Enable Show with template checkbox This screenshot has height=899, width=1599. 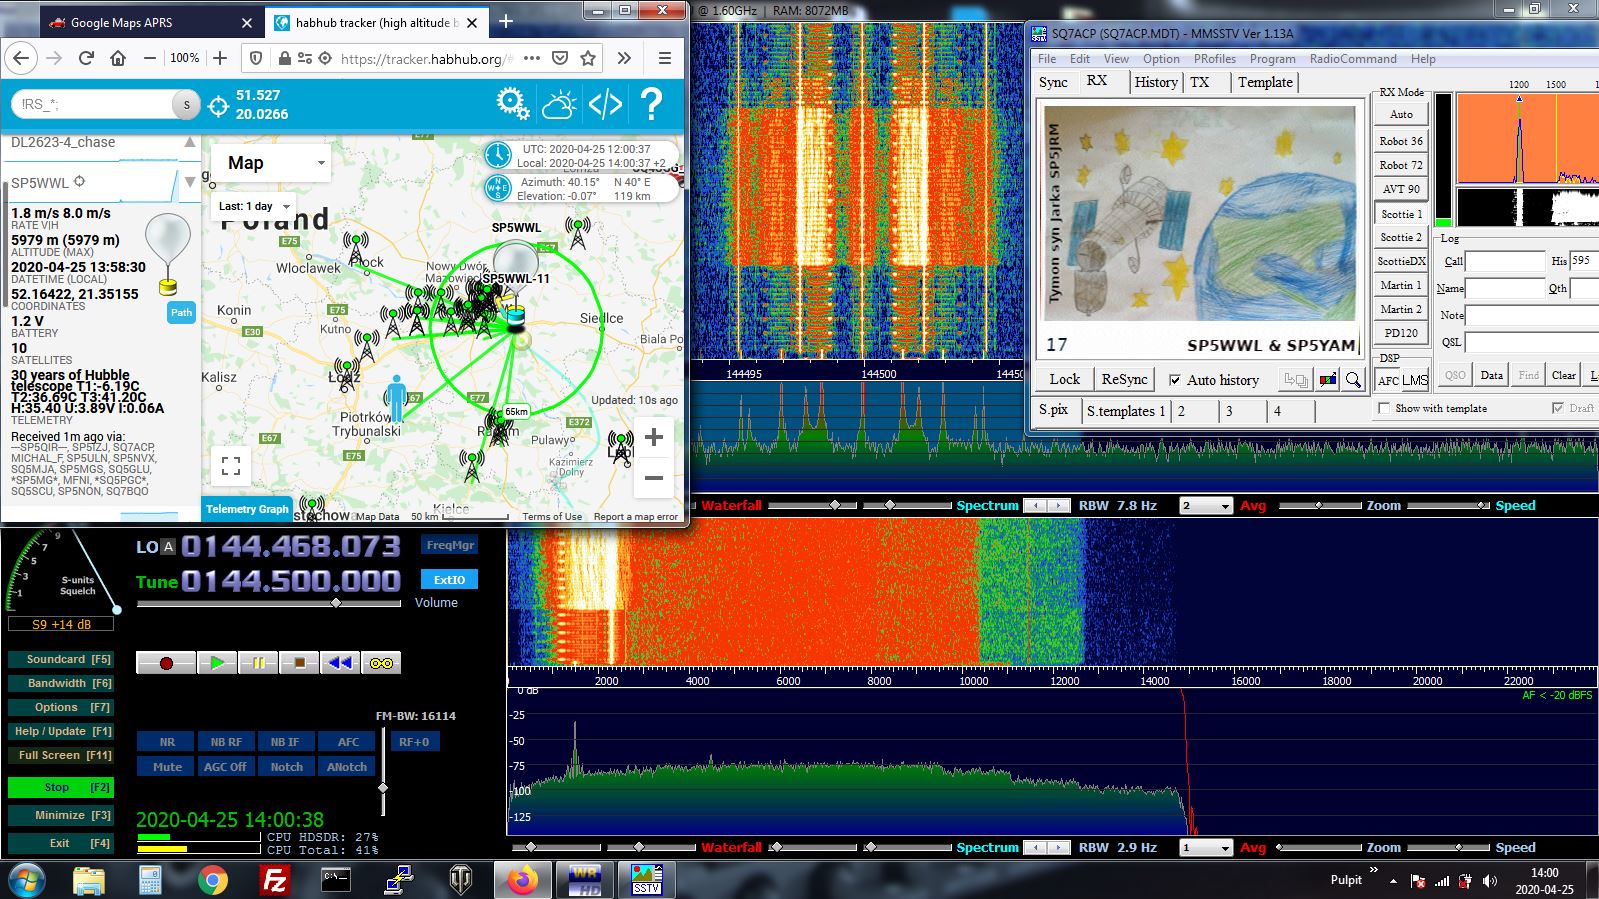click(x=1384, y=408)
